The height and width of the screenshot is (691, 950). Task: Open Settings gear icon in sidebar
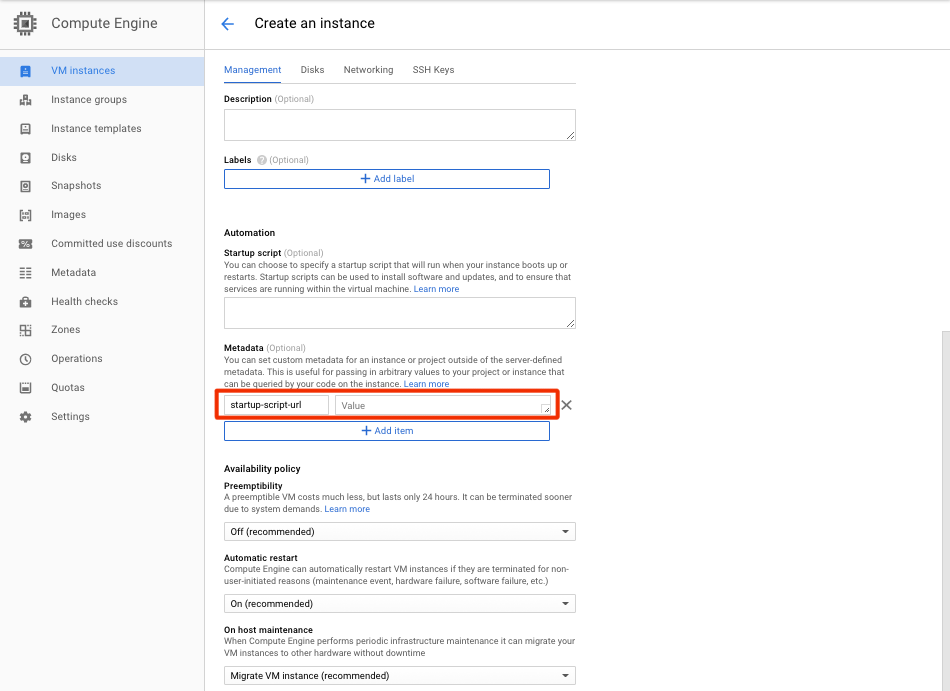pyautogui.click(x=26, y=417)
